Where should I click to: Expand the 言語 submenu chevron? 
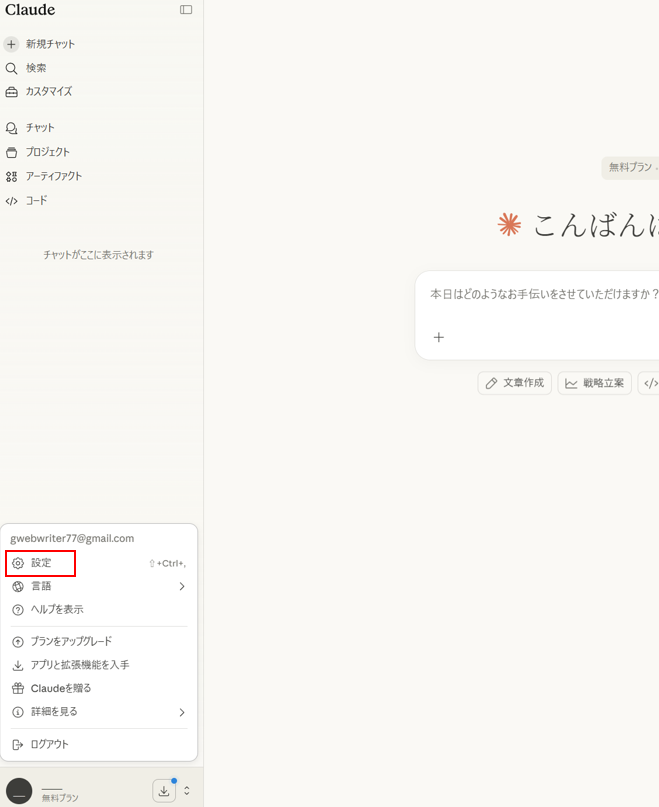tap(182, 586)
